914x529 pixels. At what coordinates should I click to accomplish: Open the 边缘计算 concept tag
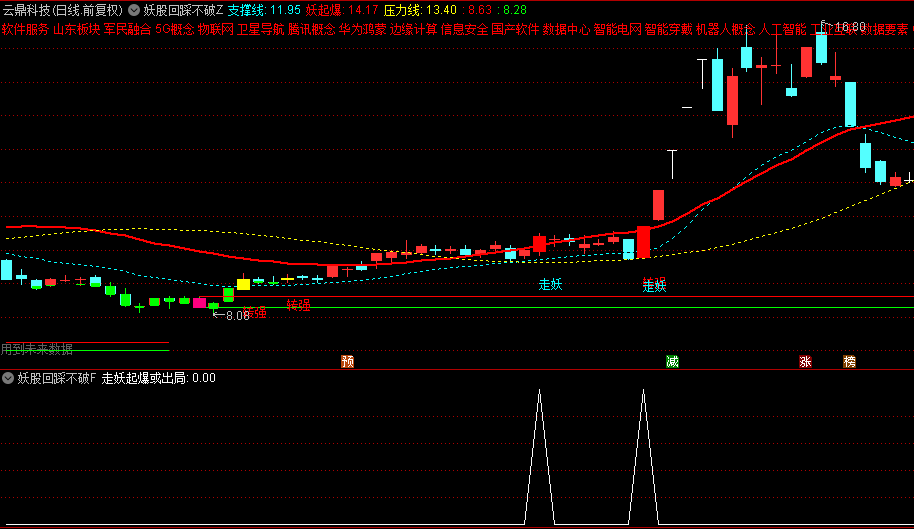413,29
